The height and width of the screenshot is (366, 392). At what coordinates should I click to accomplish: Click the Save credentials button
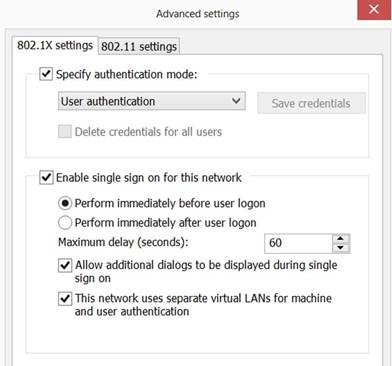pyautogui.click(x=311, y=103)
